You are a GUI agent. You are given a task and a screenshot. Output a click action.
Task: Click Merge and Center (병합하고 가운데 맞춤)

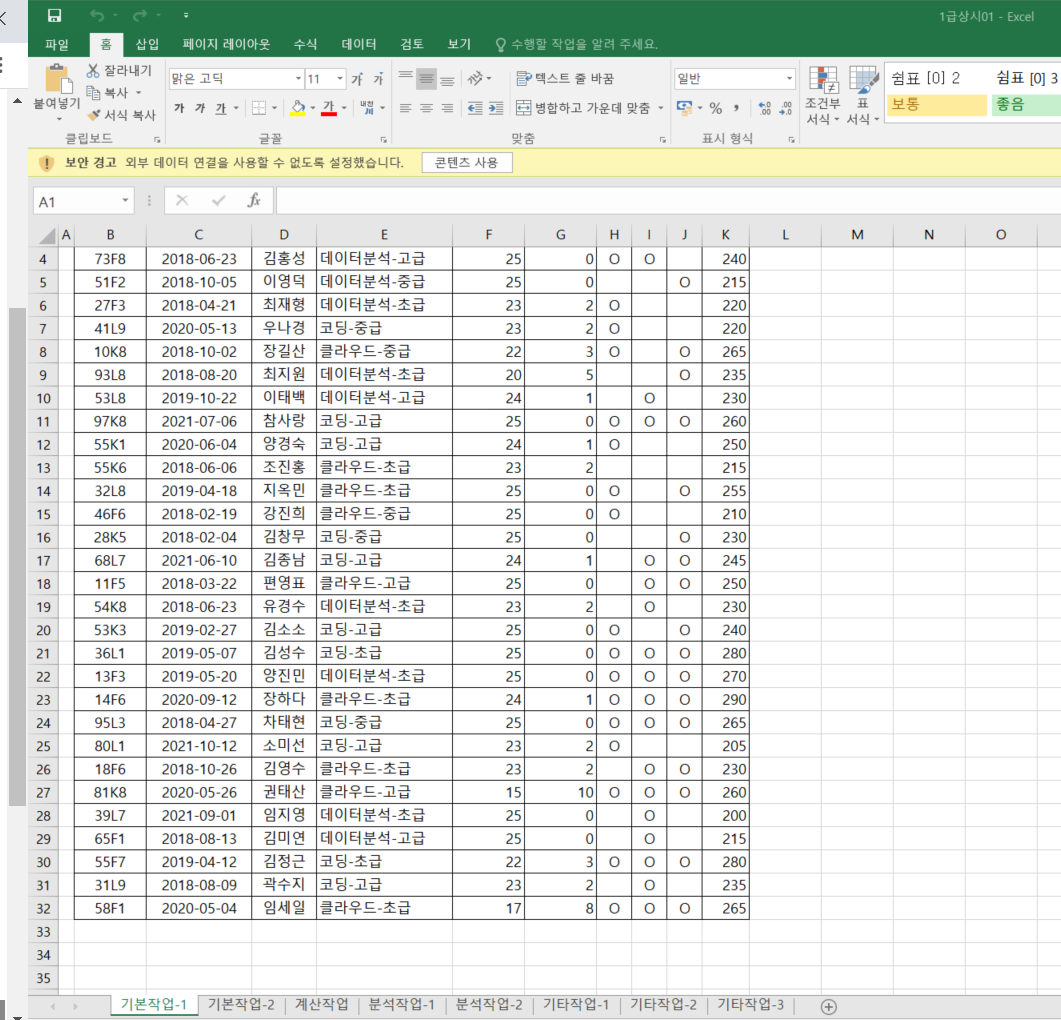click(x=590, y=108)
